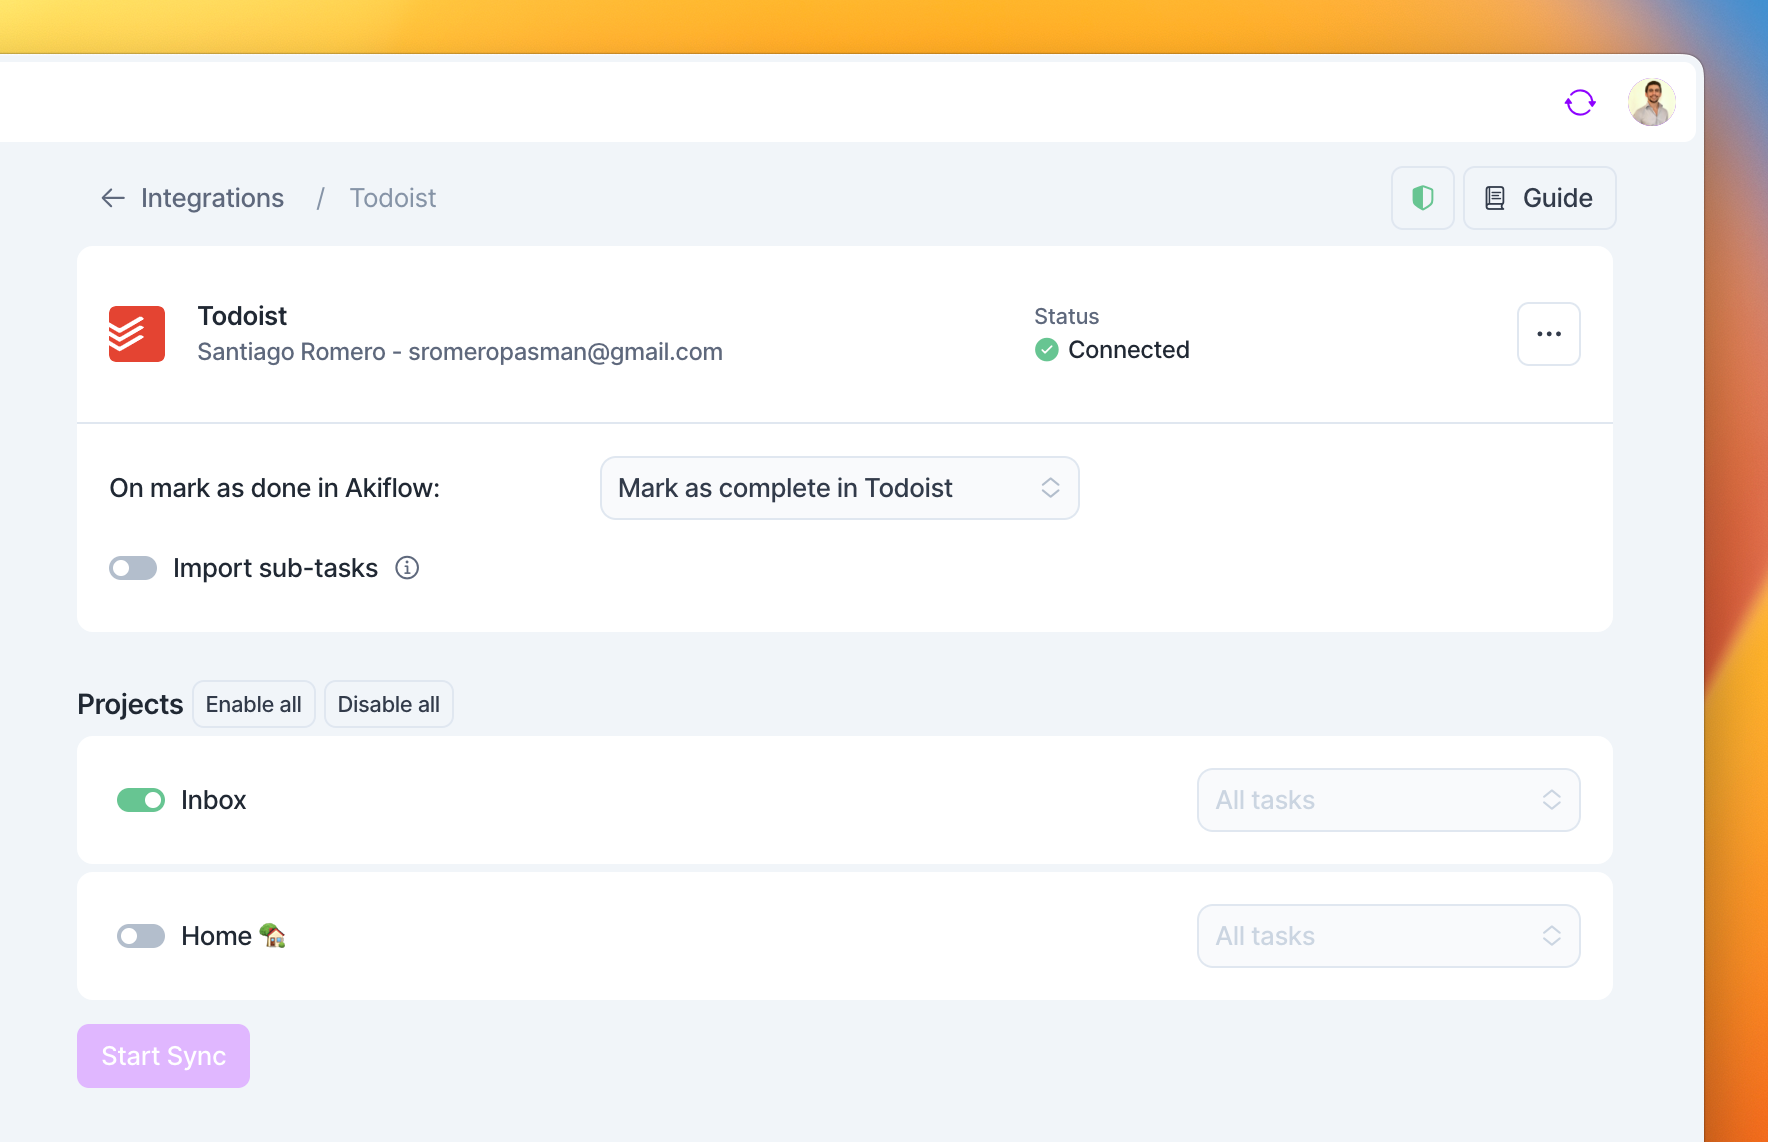Click Disable all projects button
The width and height of the screenshot is (1768, 1142).
pyautogui.click(x=389, y=704)
